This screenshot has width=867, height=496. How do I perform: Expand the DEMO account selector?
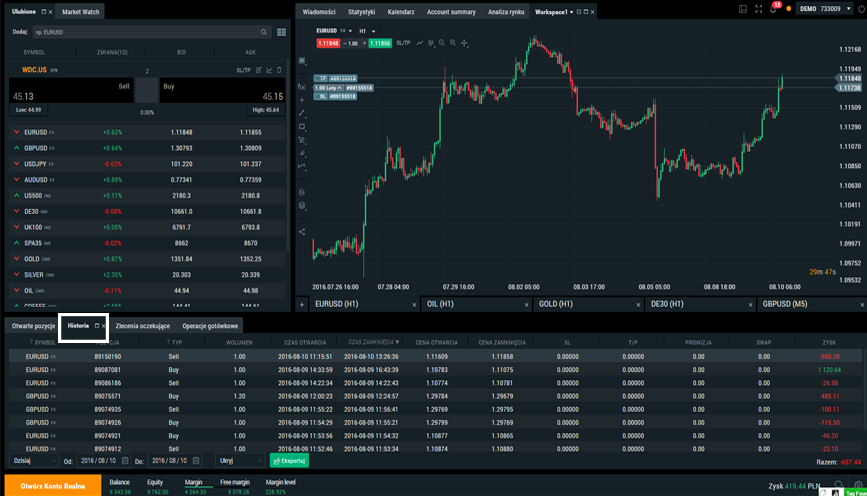click(x=825, y=9)
